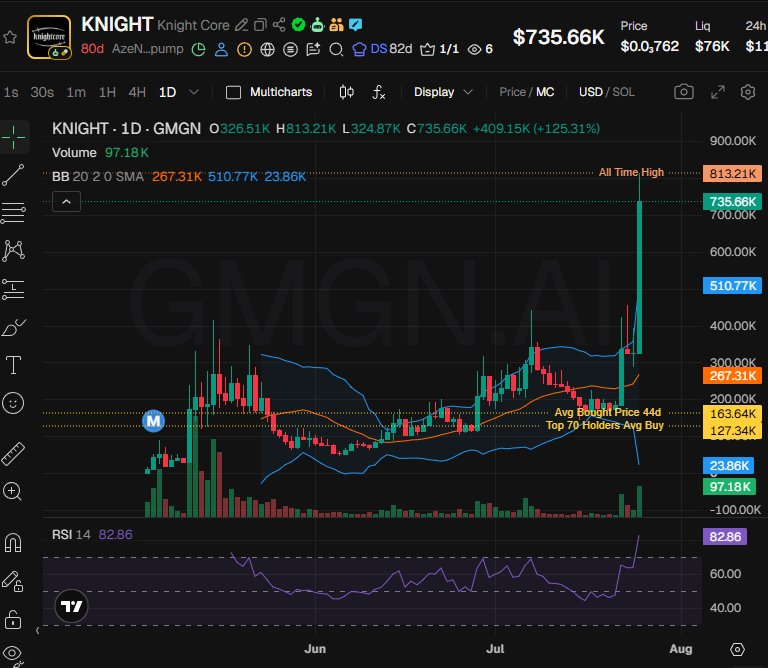768x668 pixels.
Task: Edit token name with pencil icon
Action: (241, 24)
